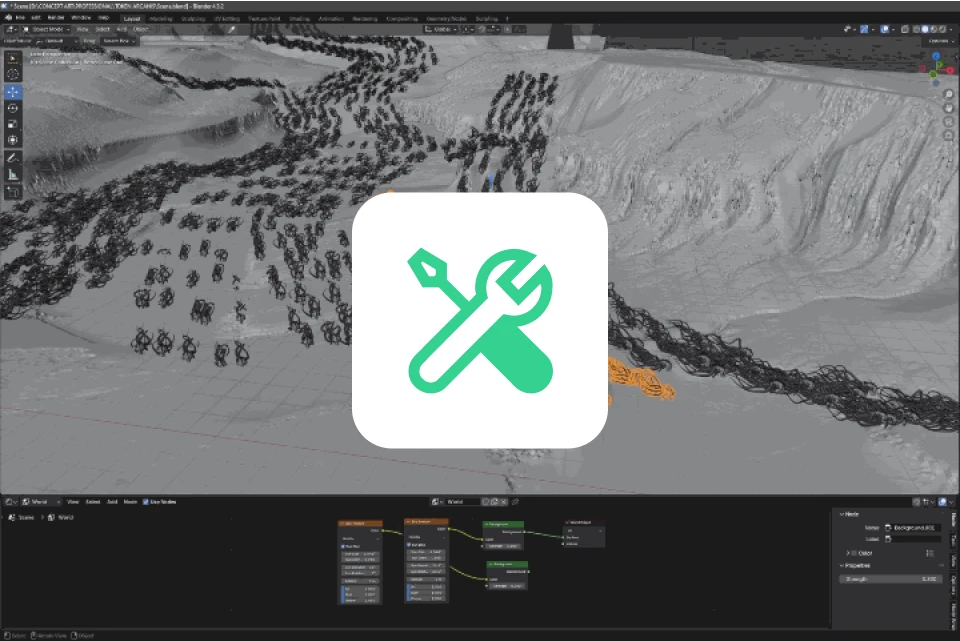Click the blue Z axis on navigation gizmo
Screen dimensions: 960x641
936,56
